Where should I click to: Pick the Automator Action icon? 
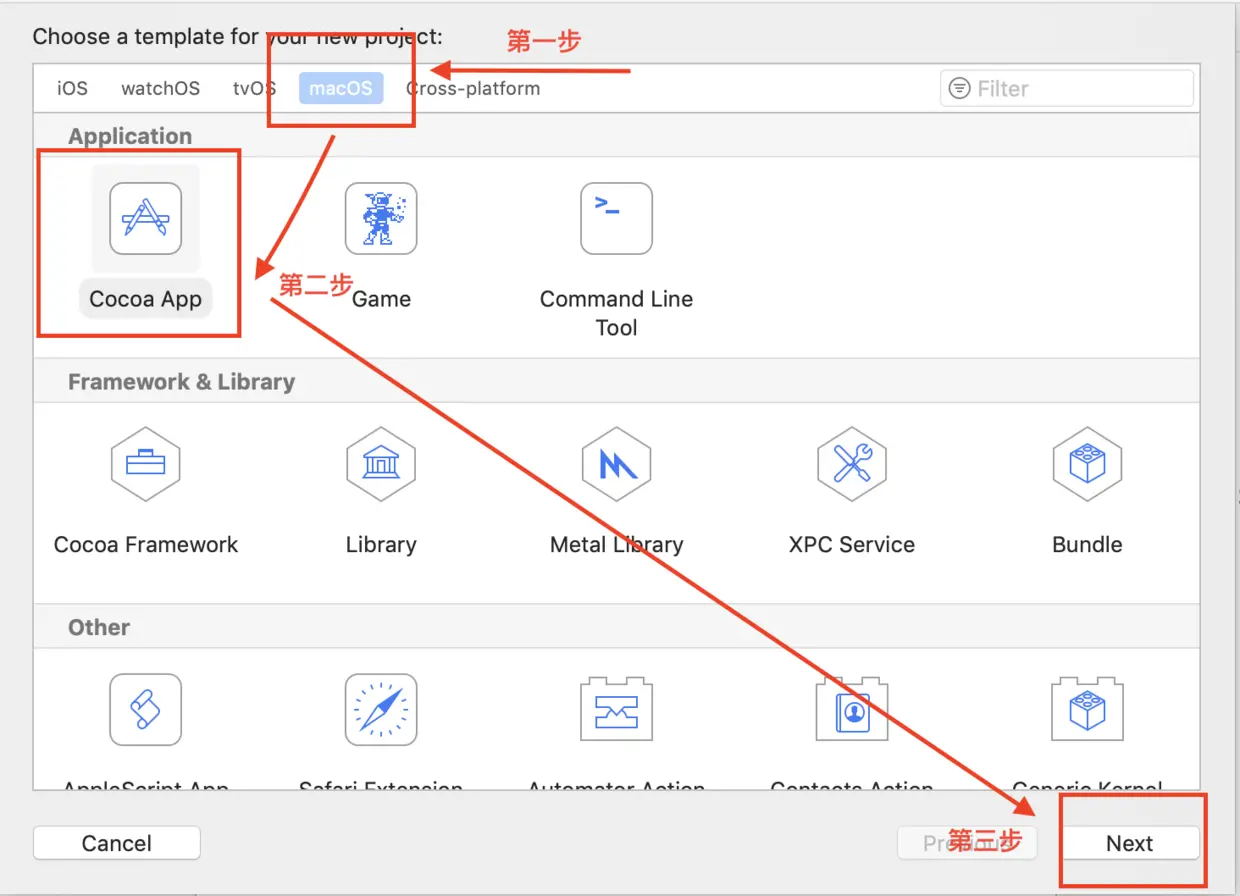(616, 709)
